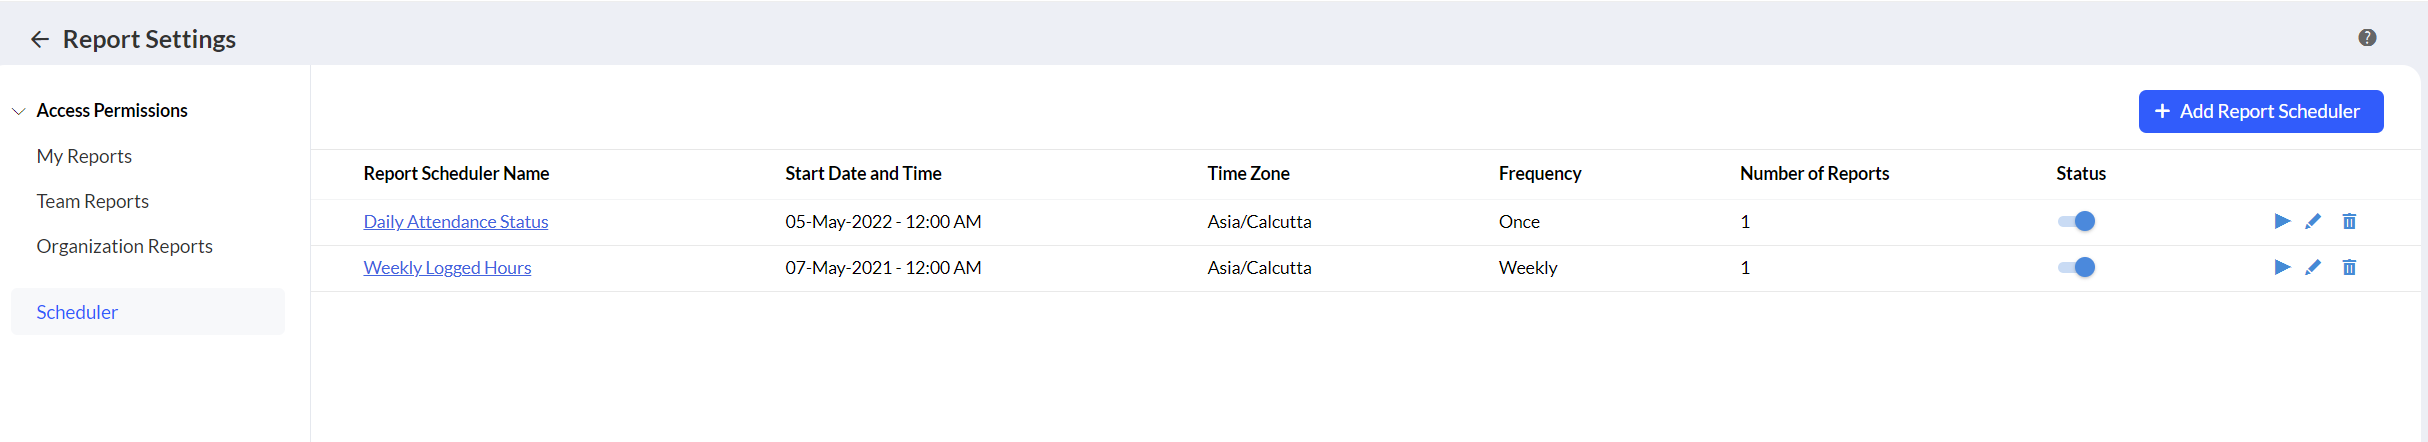
Task: Collapse the Access Permissions section
Action: 19,111
